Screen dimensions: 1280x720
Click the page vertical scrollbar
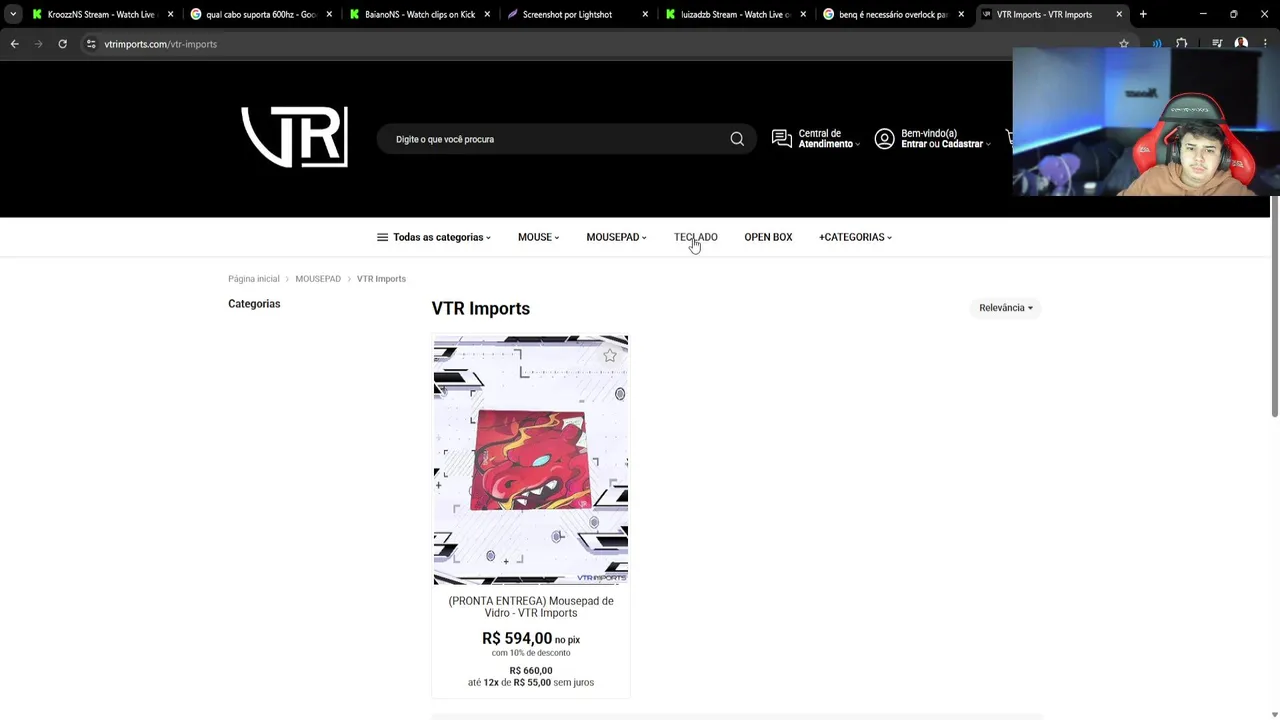coord(1274,306)
